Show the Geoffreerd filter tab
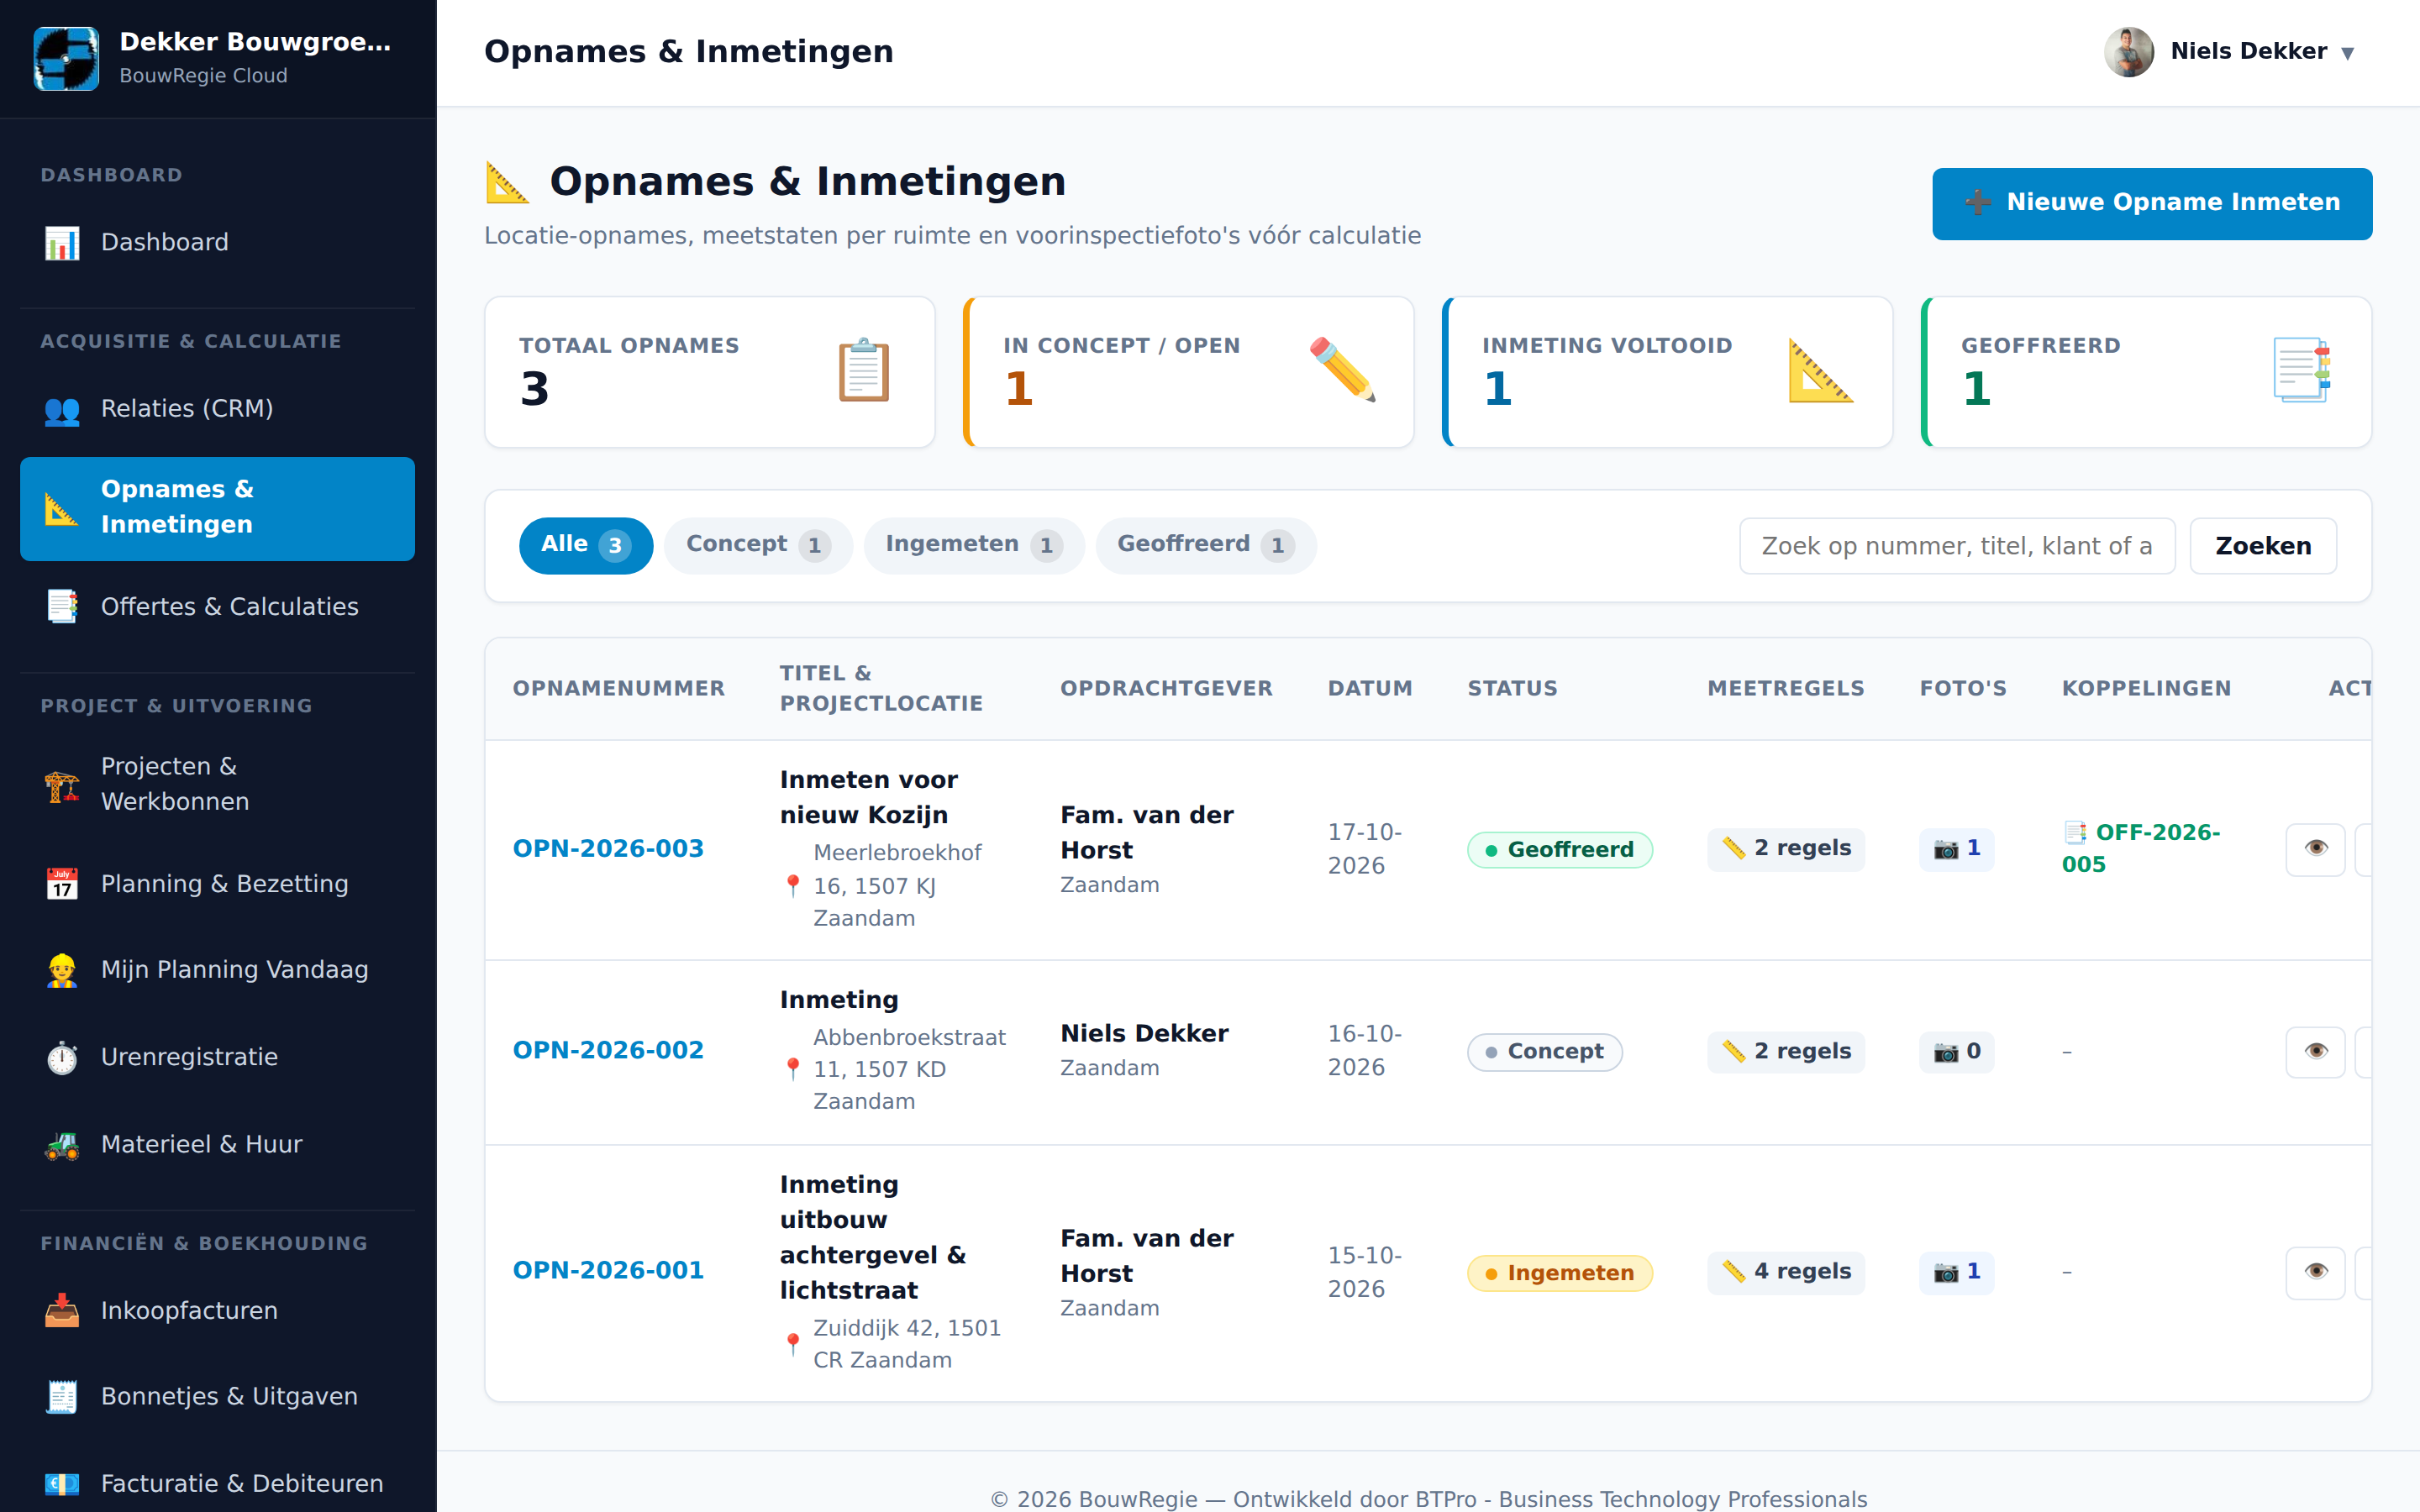Viewport: 2420px width, 1512px height. [x=1206, y=545]
